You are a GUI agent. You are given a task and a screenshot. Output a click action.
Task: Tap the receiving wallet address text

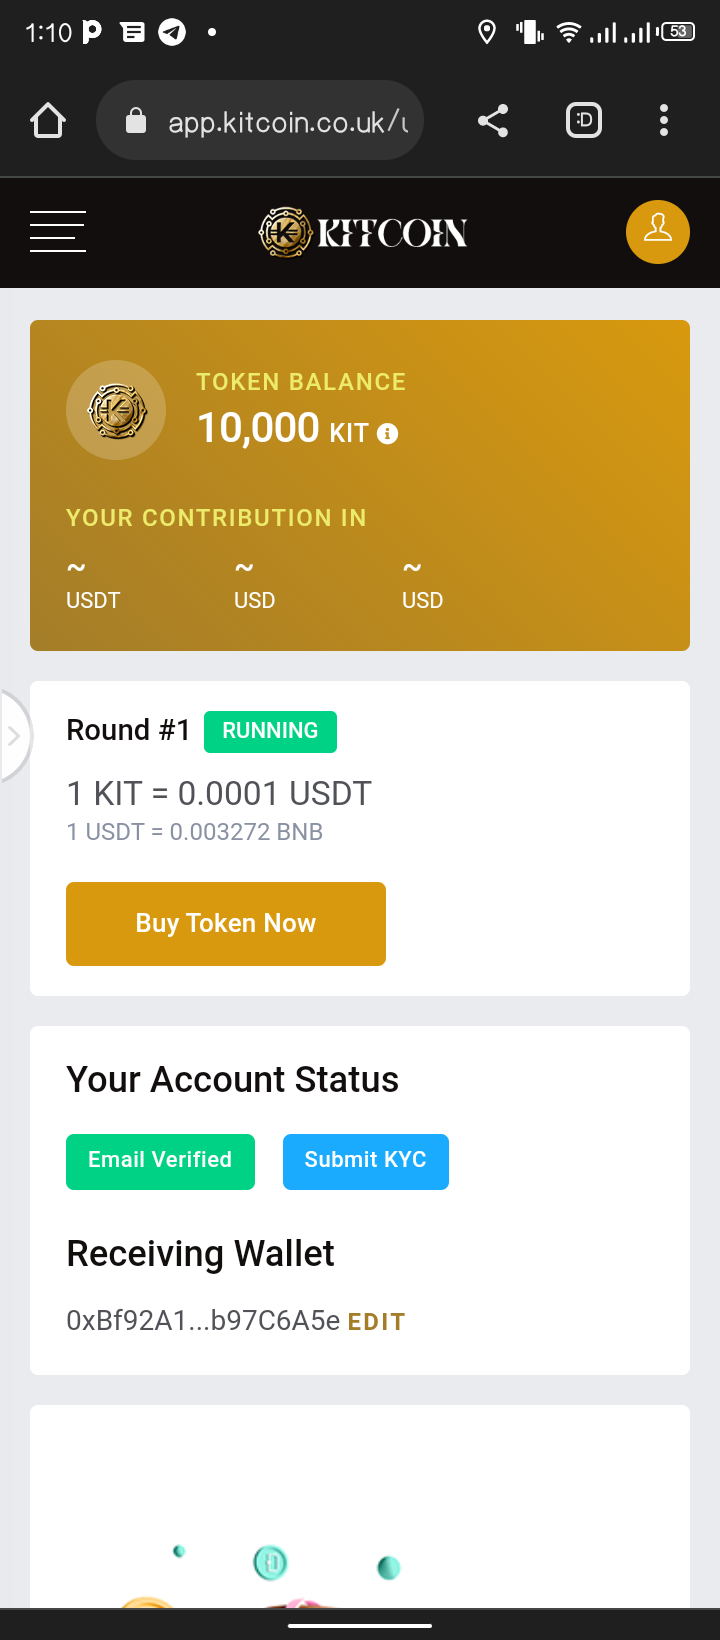coord(203,1321)
